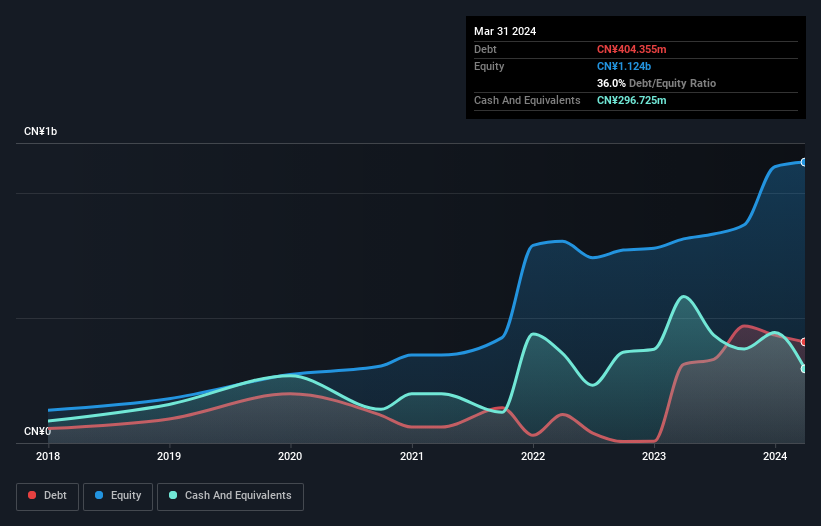Click the blue Equity endpoint marker
The width and height of the screenshot is (821, 526).
pyautogui.click(x=804, y=162)
